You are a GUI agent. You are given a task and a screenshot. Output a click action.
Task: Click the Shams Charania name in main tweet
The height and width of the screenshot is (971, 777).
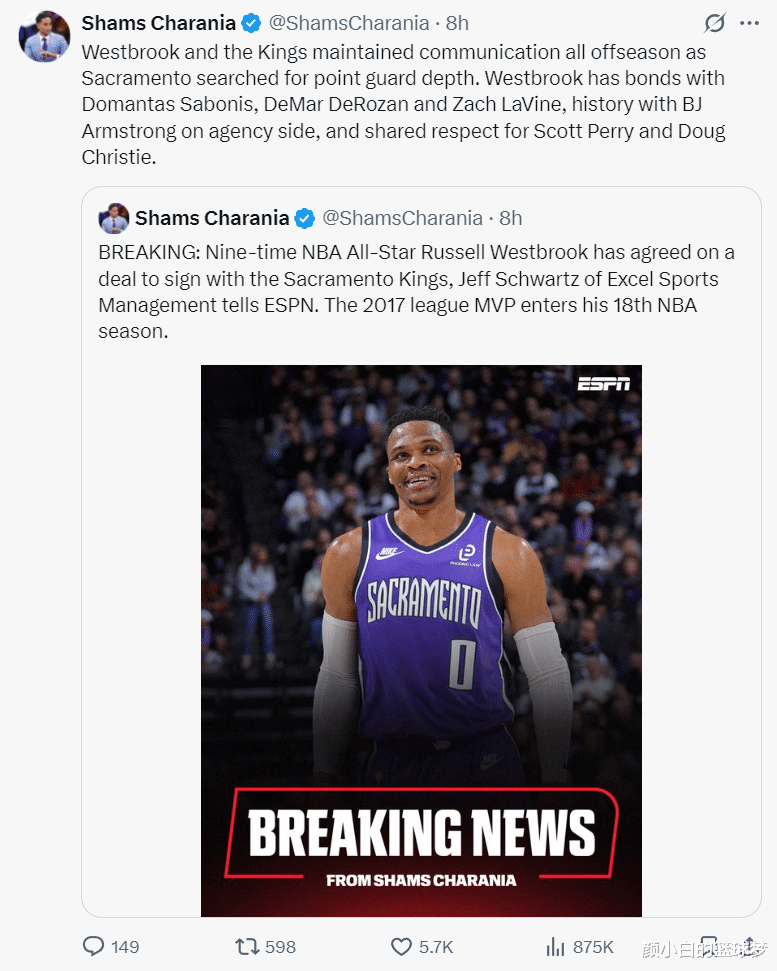158,24
